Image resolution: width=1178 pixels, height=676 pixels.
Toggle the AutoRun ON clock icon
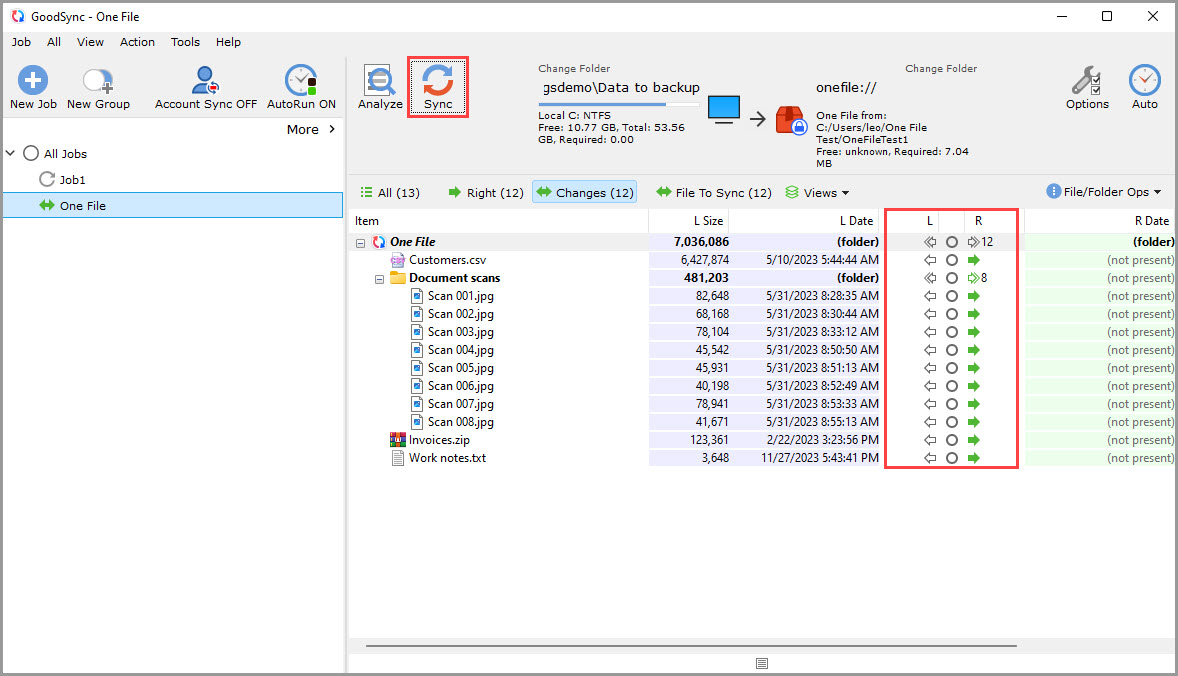click(x=301, y=80)
